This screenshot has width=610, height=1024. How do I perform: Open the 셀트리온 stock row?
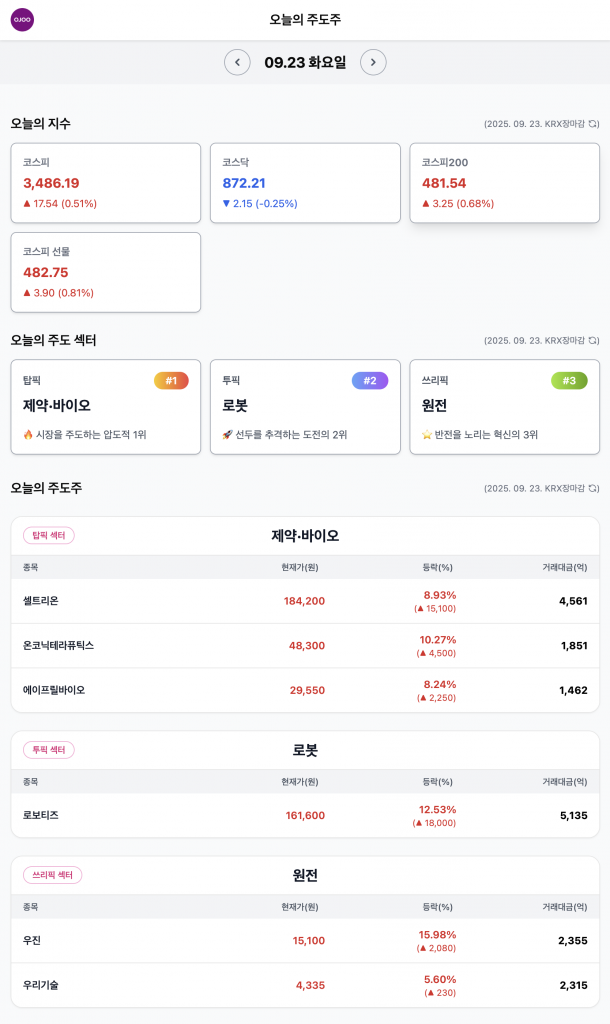pyautogui.click(x=305, y=601)
